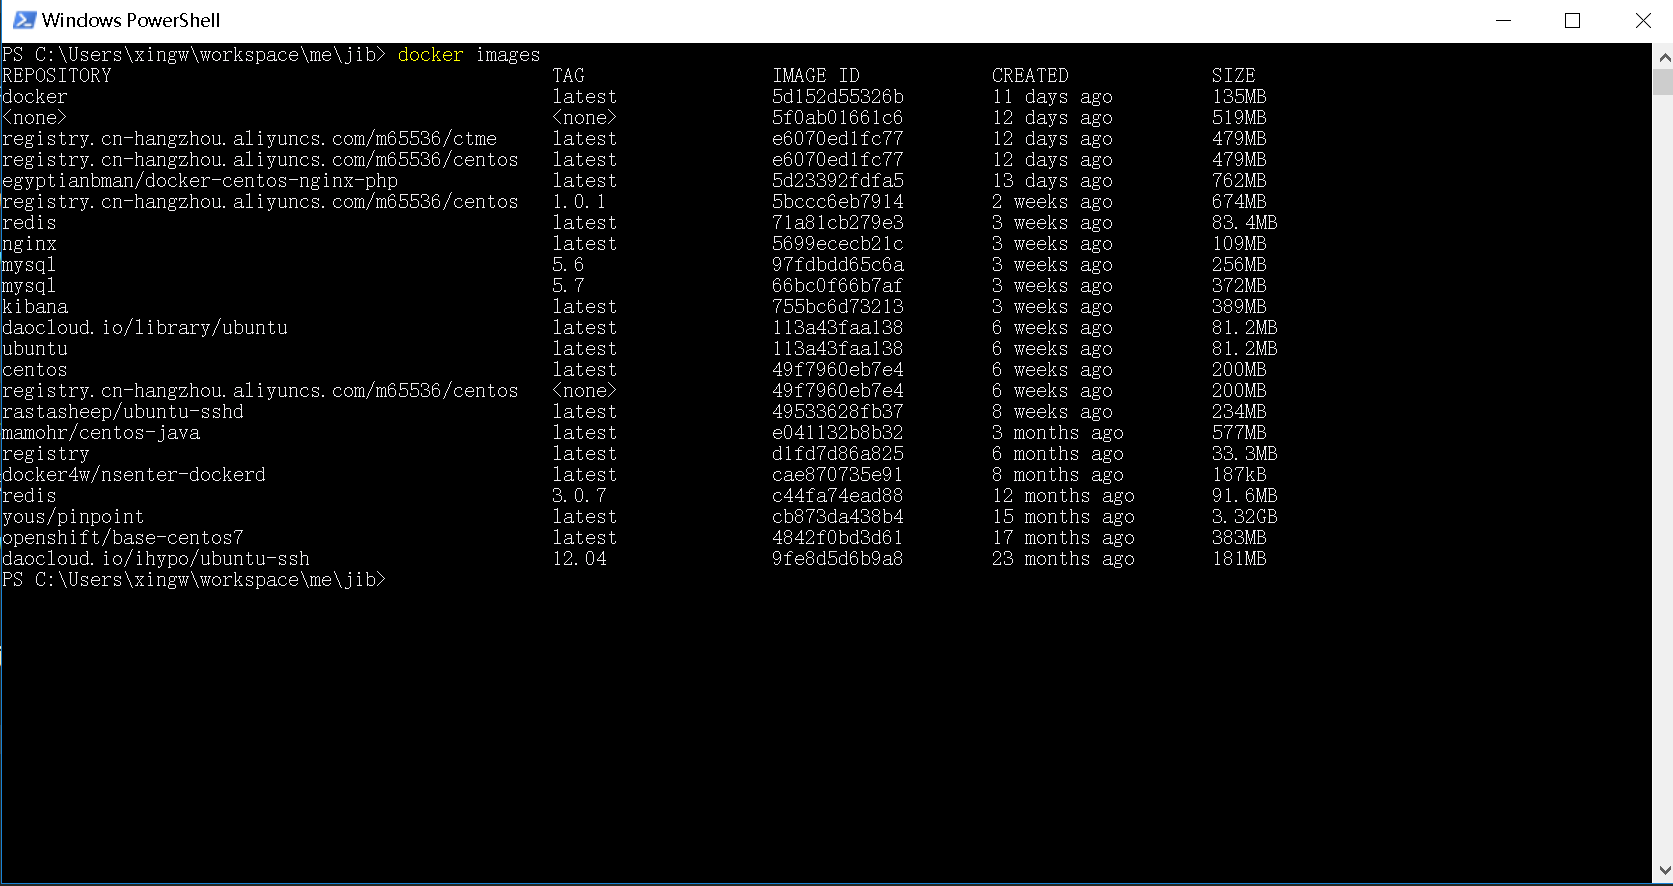
Task: Click yous/pinpoint repository
Action: pos(73,517)
